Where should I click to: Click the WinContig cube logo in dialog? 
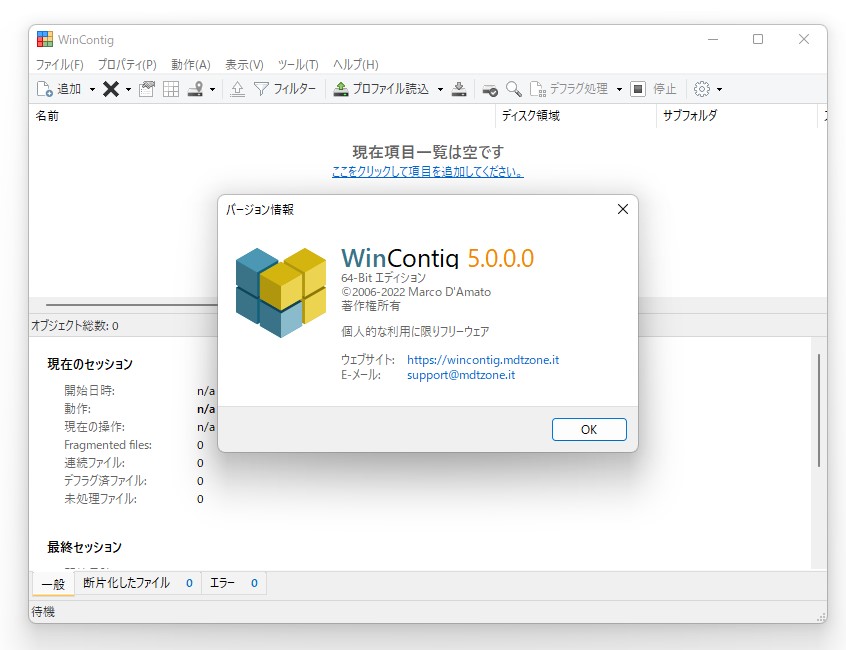click(x=281, y=292)
